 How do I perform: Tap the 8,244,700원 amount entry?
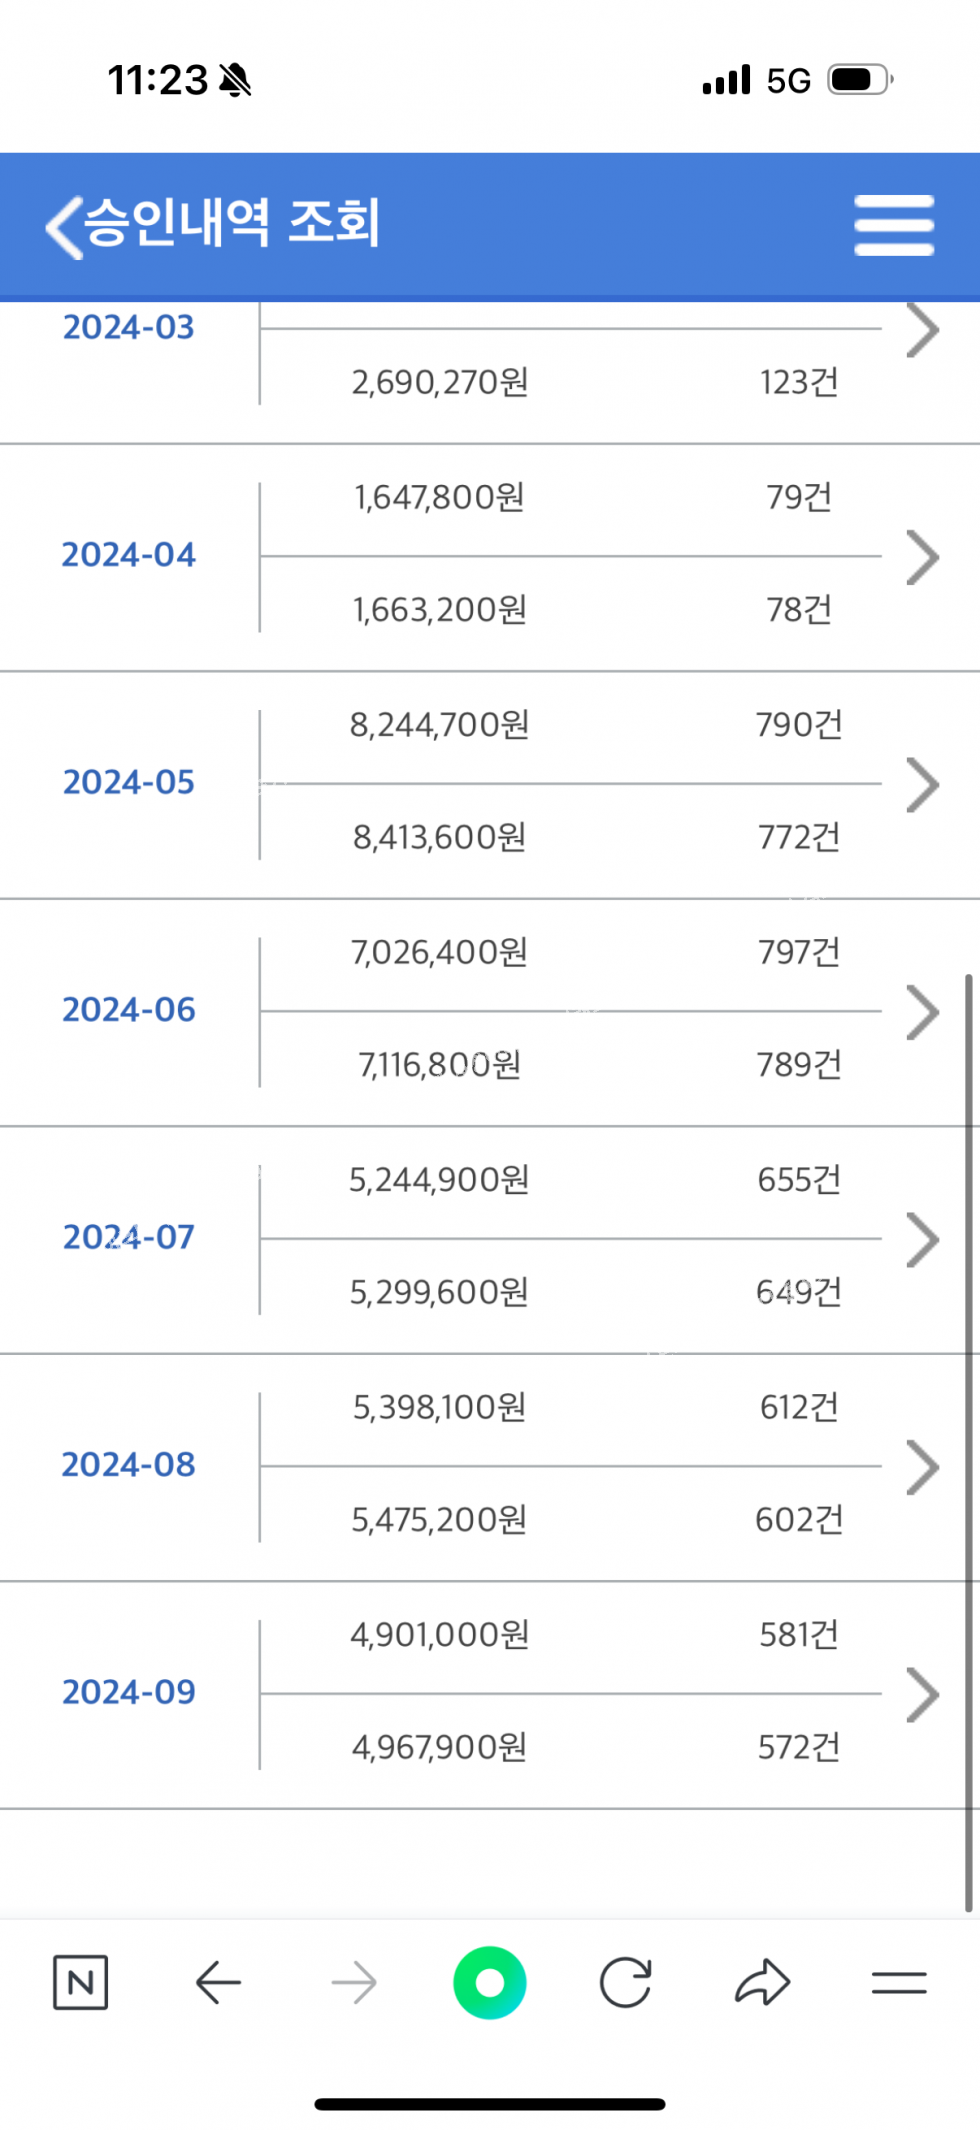439,725
